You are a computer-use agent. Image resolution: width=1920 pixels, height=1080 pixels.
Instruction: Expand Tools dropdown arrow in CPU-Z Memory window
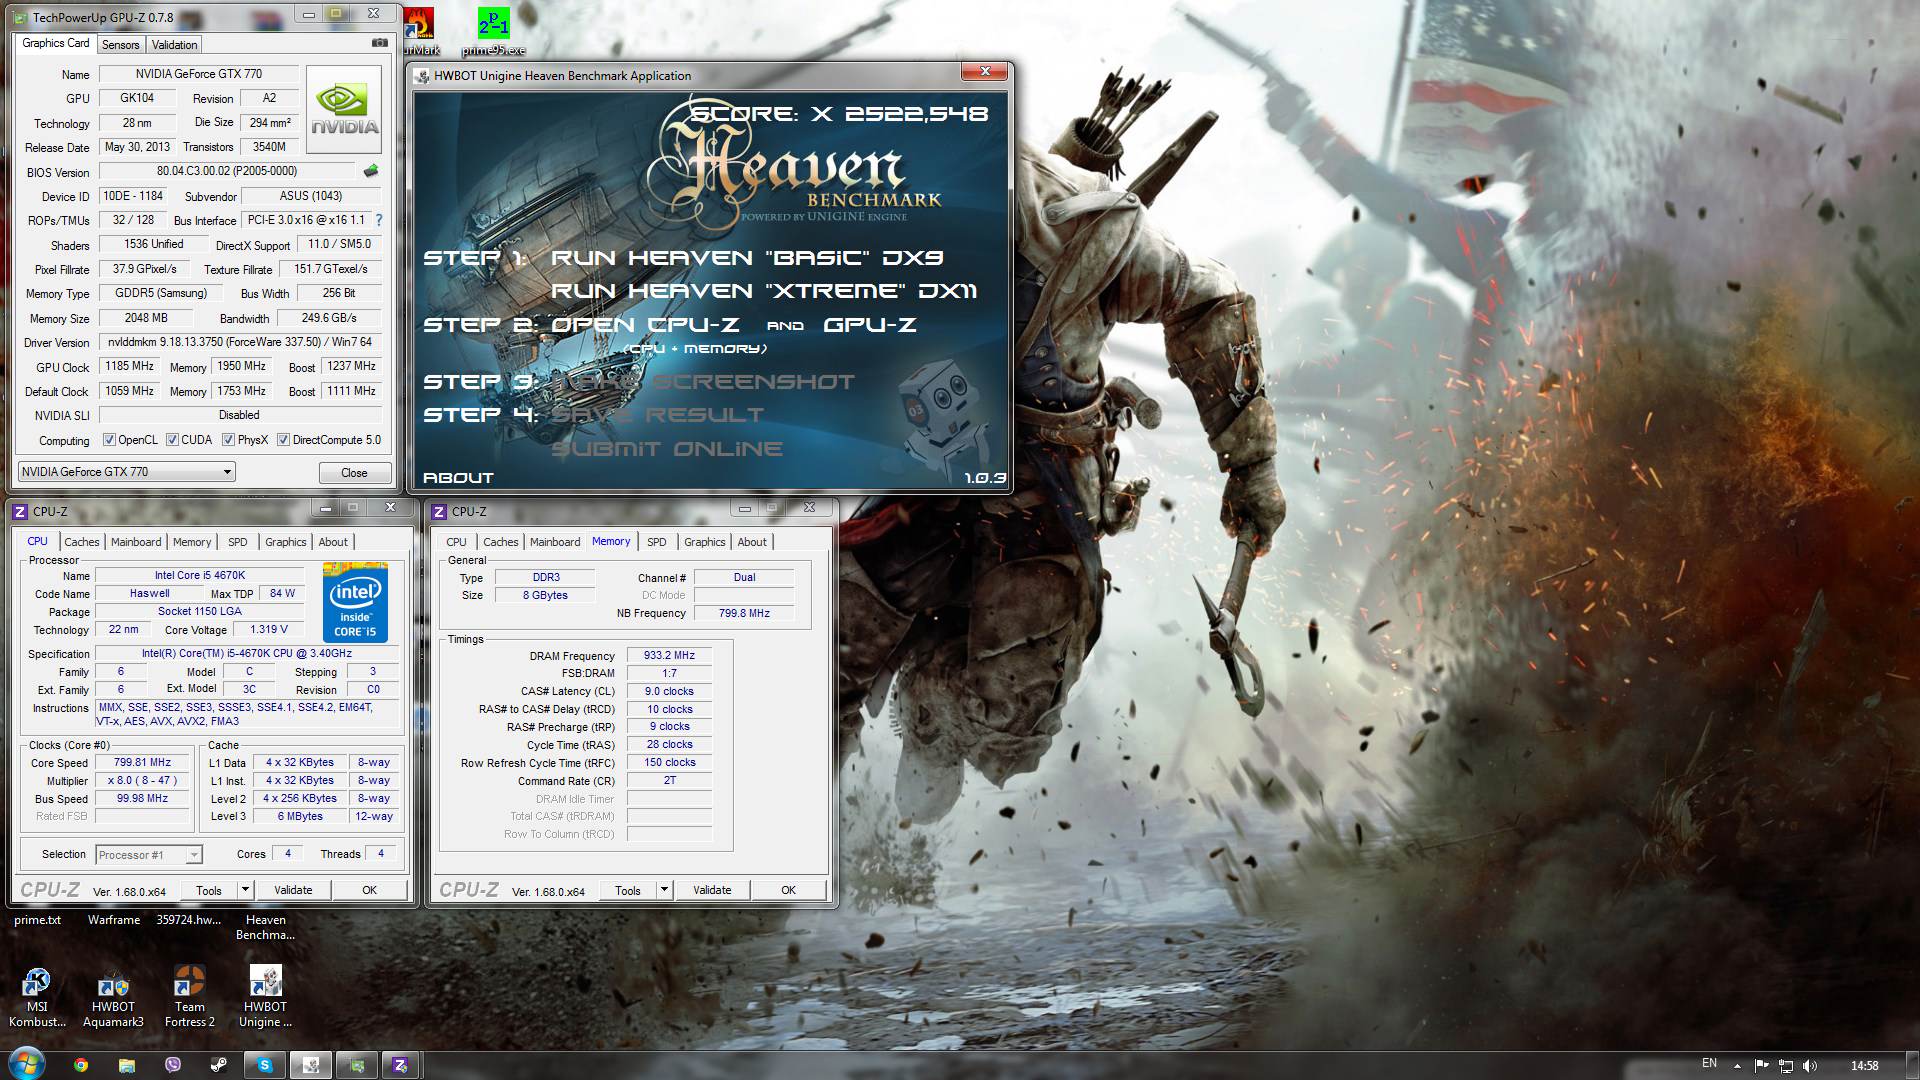tap(663, 890)
